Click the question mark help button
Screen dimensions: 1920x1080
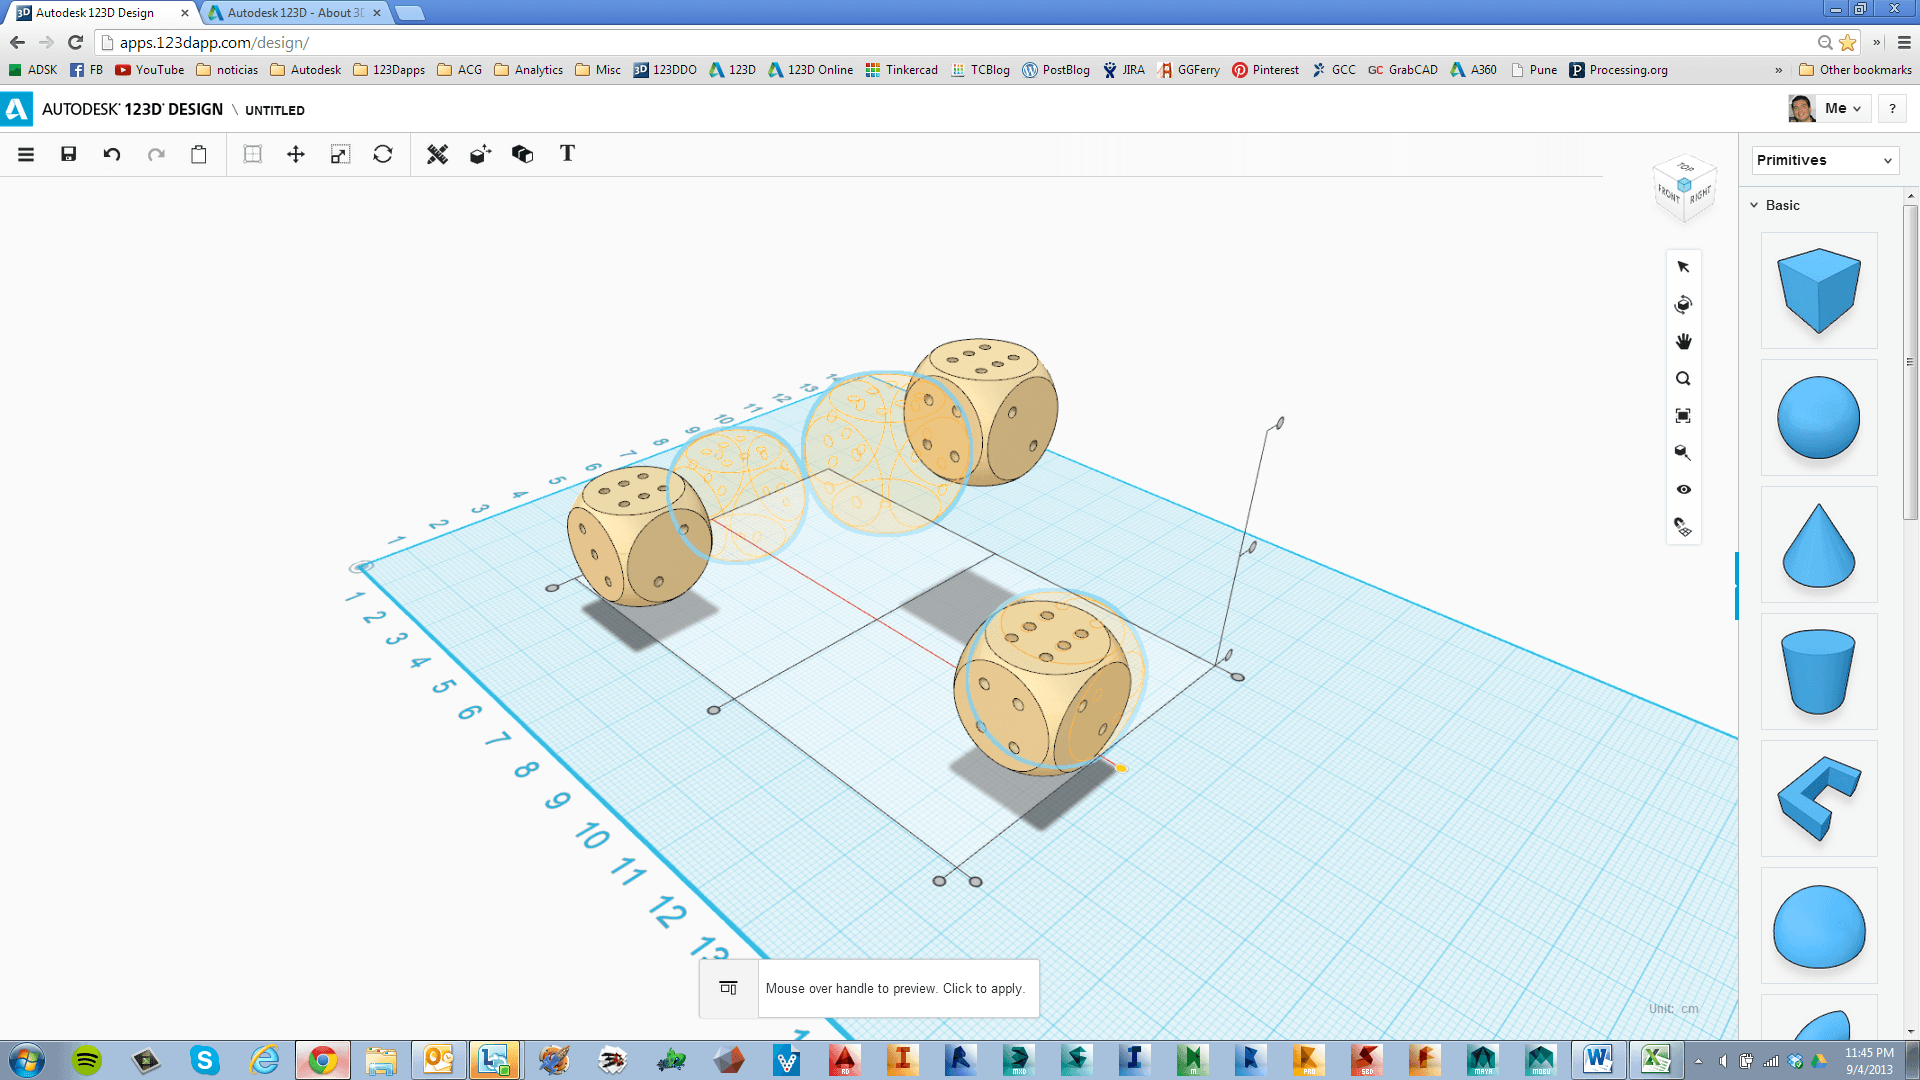point(1892,109)
